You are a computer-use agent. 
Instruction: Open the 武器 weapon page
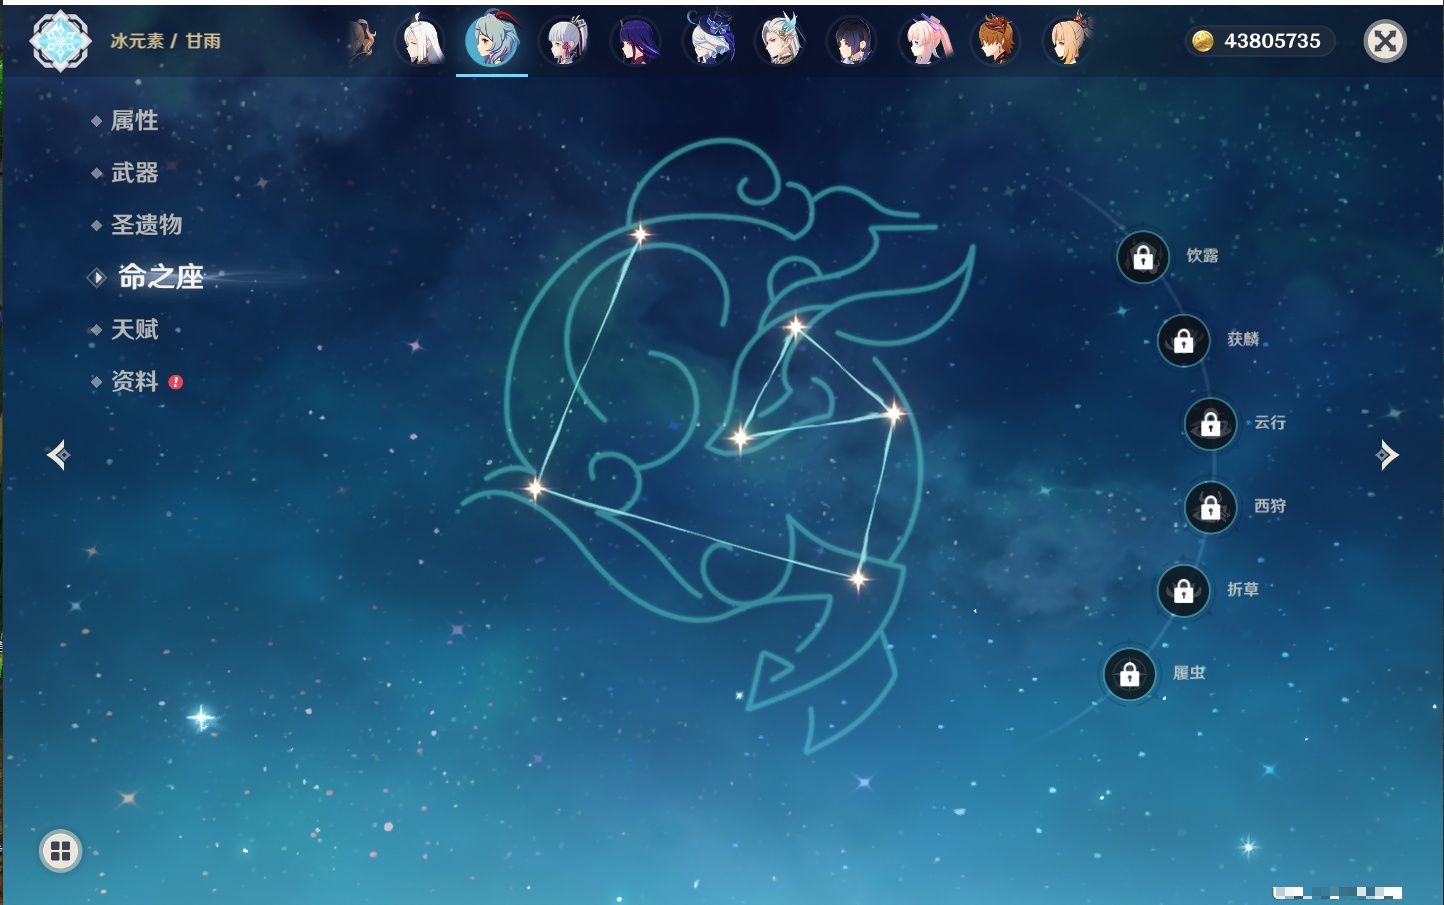[x=134, y=173]
